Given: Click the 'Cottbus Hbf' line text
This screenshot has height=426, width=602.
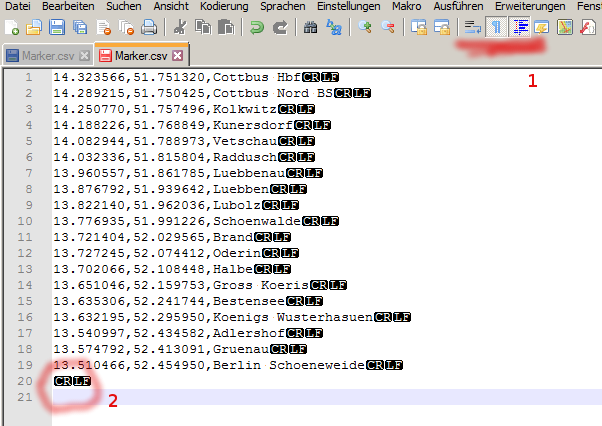Looking at the screenshot, I should coord(196,77).
